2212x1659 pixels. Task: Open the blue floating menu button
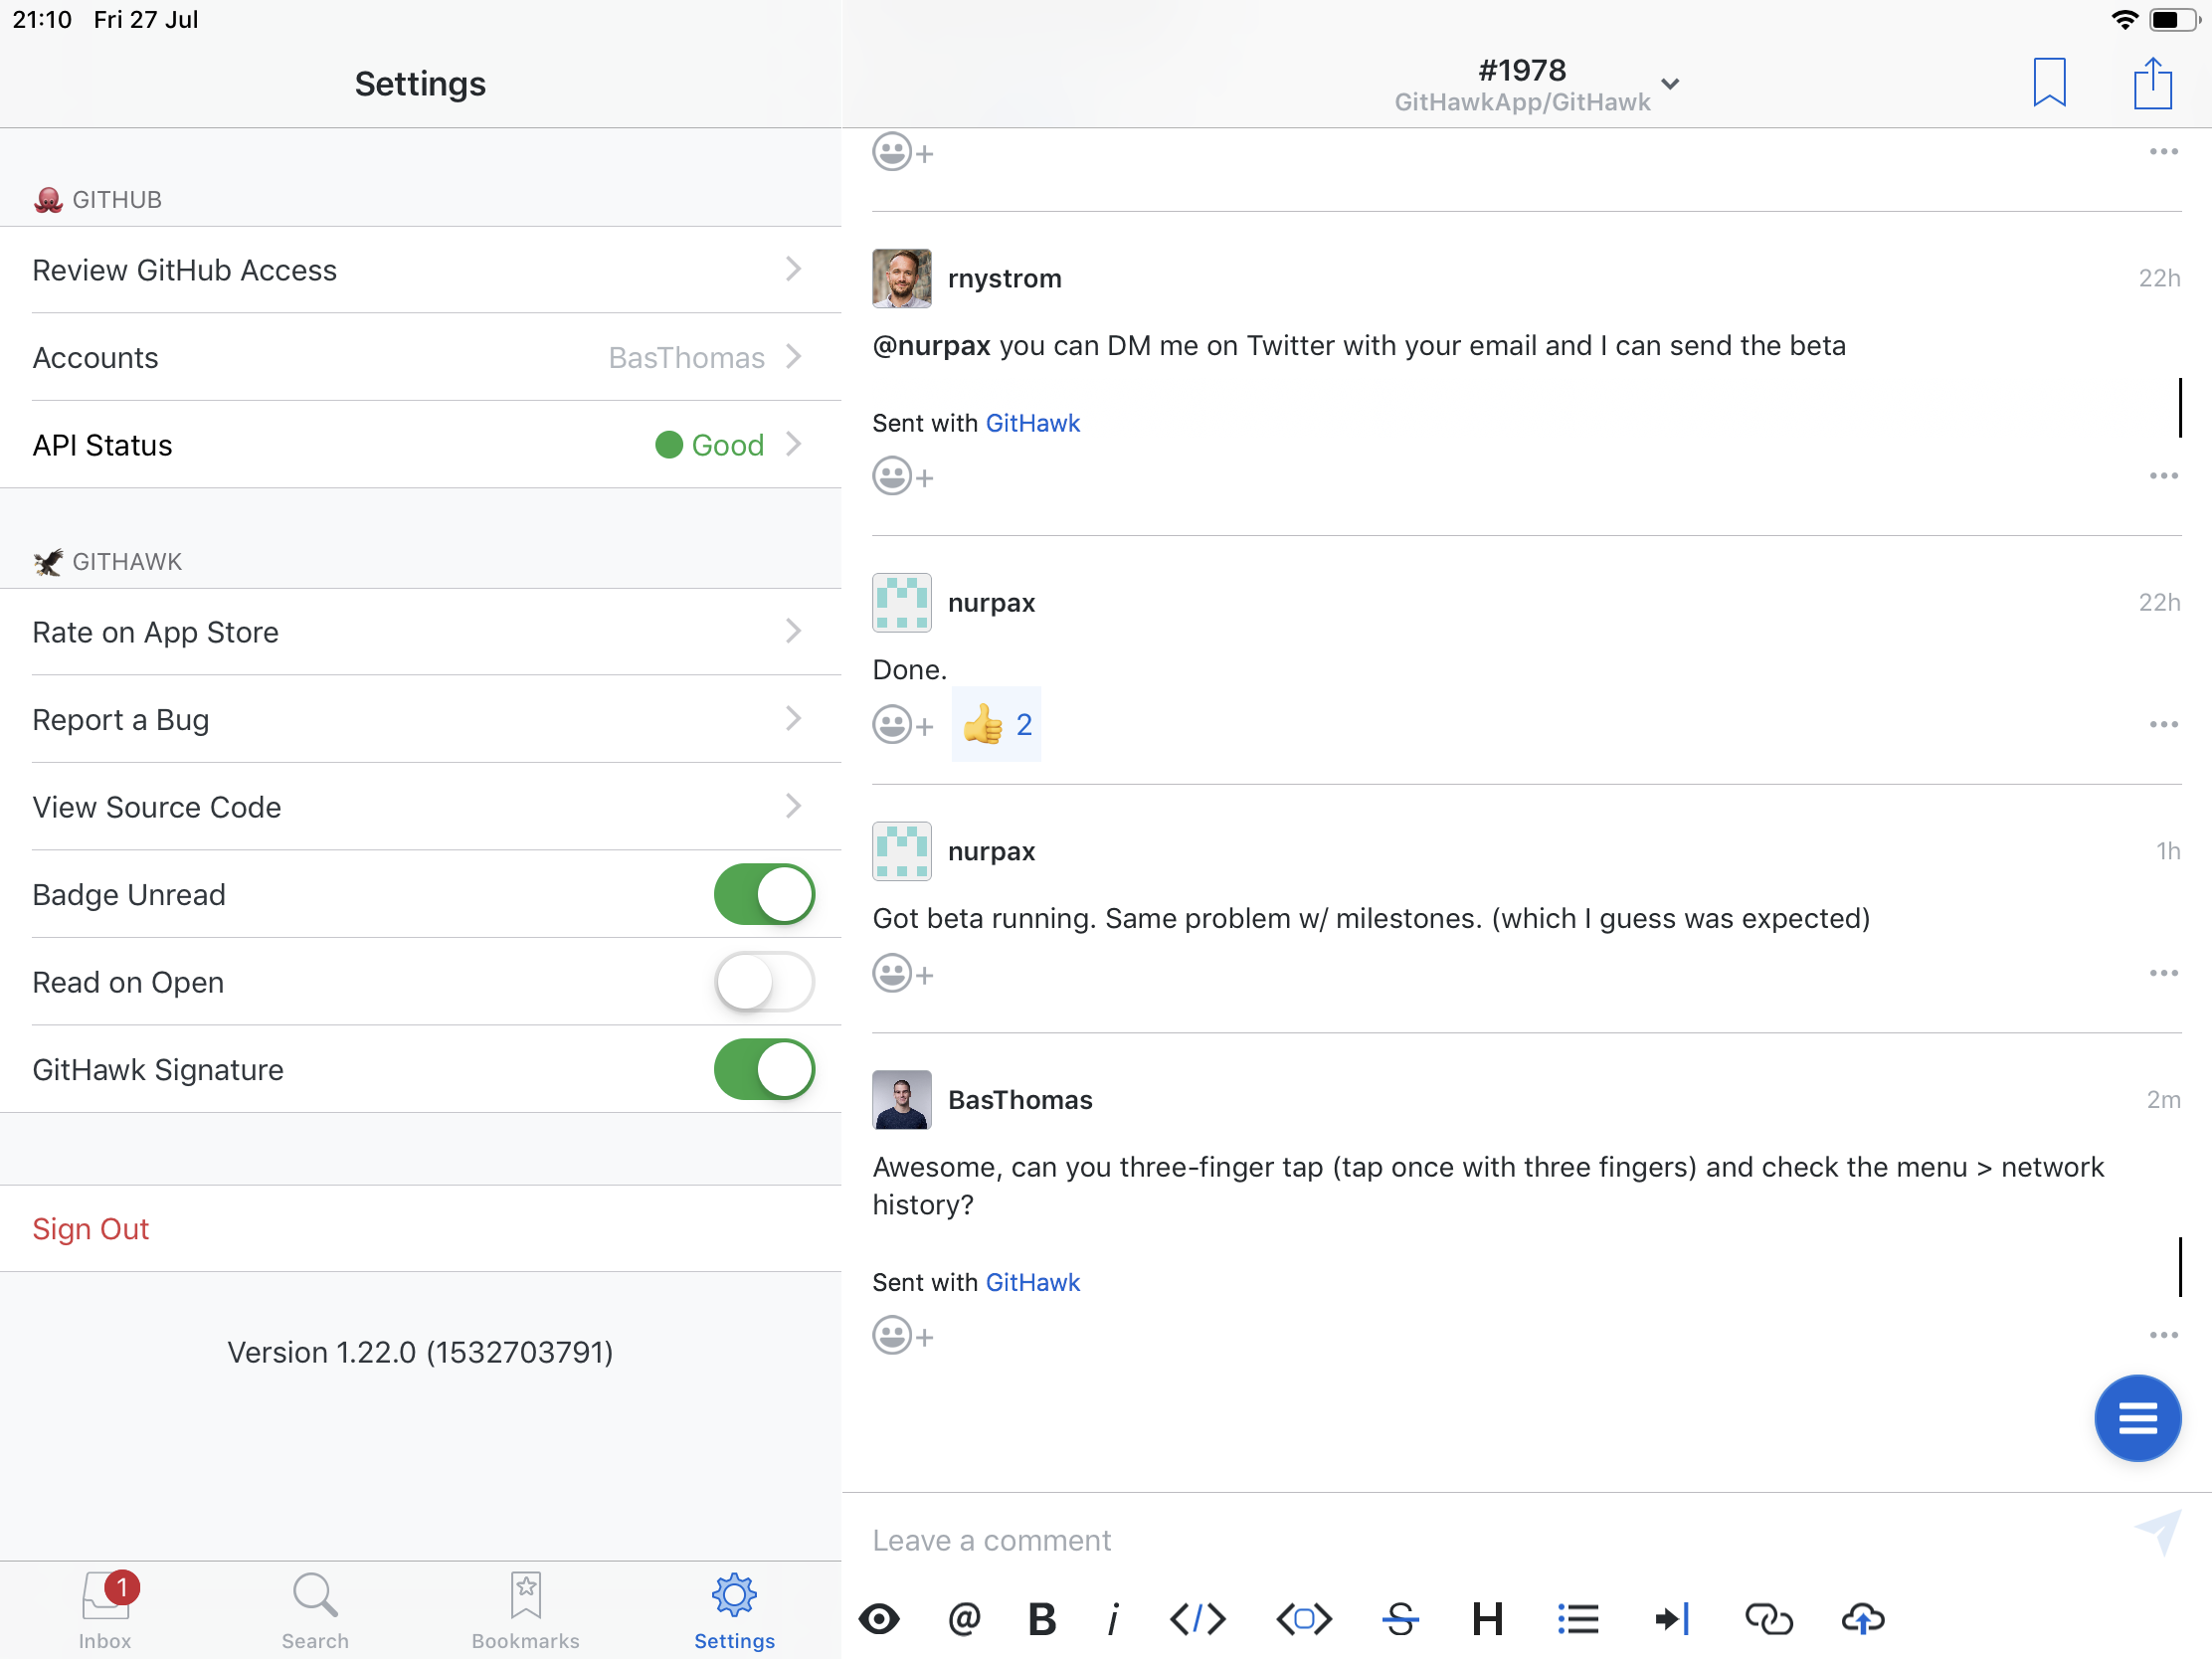tap(2137, 1417)
